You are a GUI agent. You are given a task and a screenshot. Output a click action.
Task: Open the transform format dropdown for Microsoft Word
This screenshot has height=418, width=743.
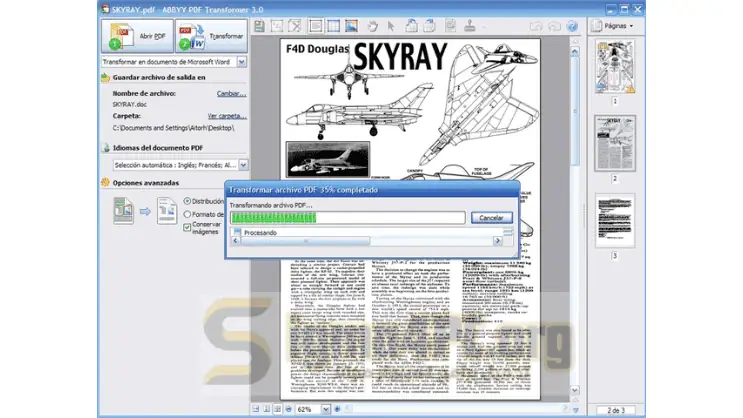[x=242, y=62]
